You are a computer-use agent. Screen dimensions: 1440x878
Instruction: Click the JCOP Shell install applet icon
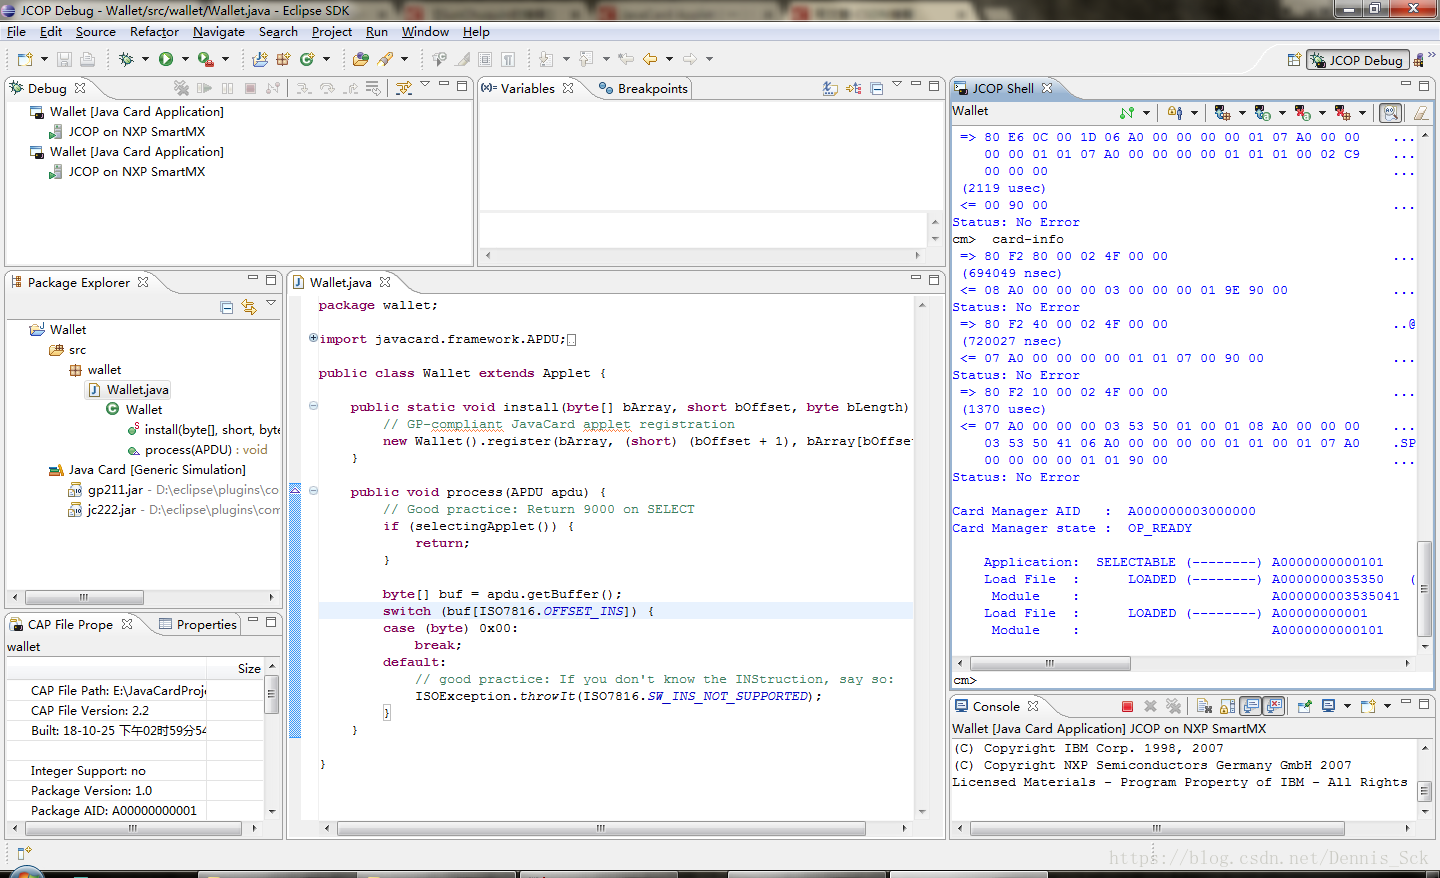[x=1263, y=113]
